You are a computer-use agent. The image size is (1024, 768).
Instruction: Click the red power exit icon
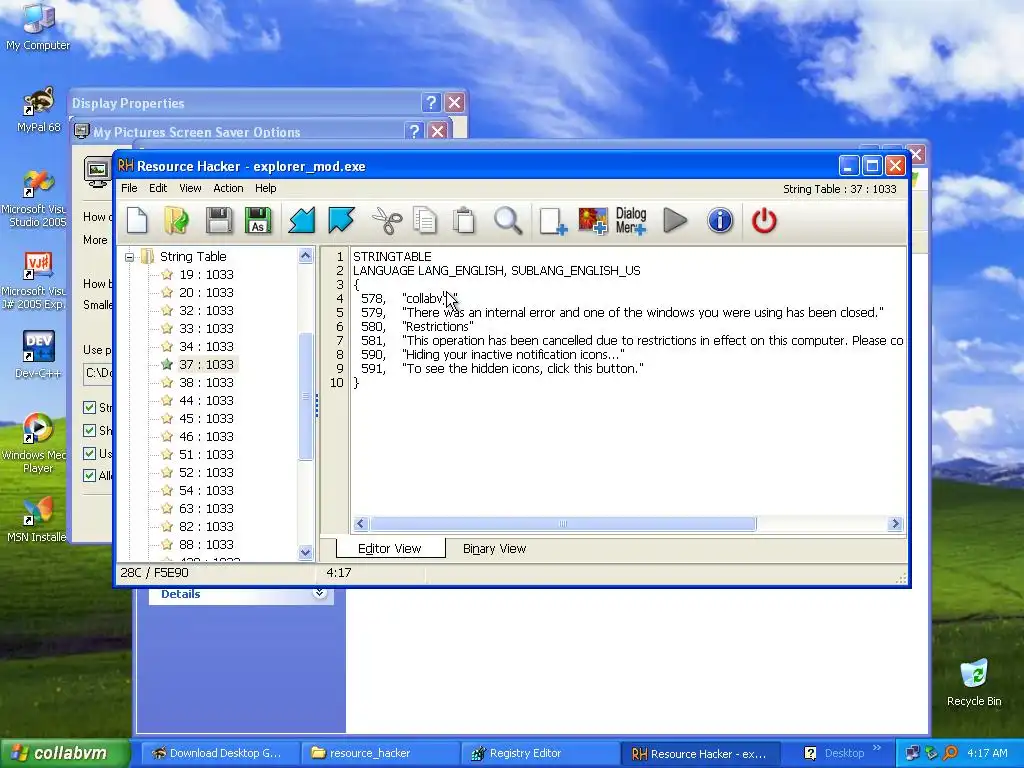(x=764, y=220)
